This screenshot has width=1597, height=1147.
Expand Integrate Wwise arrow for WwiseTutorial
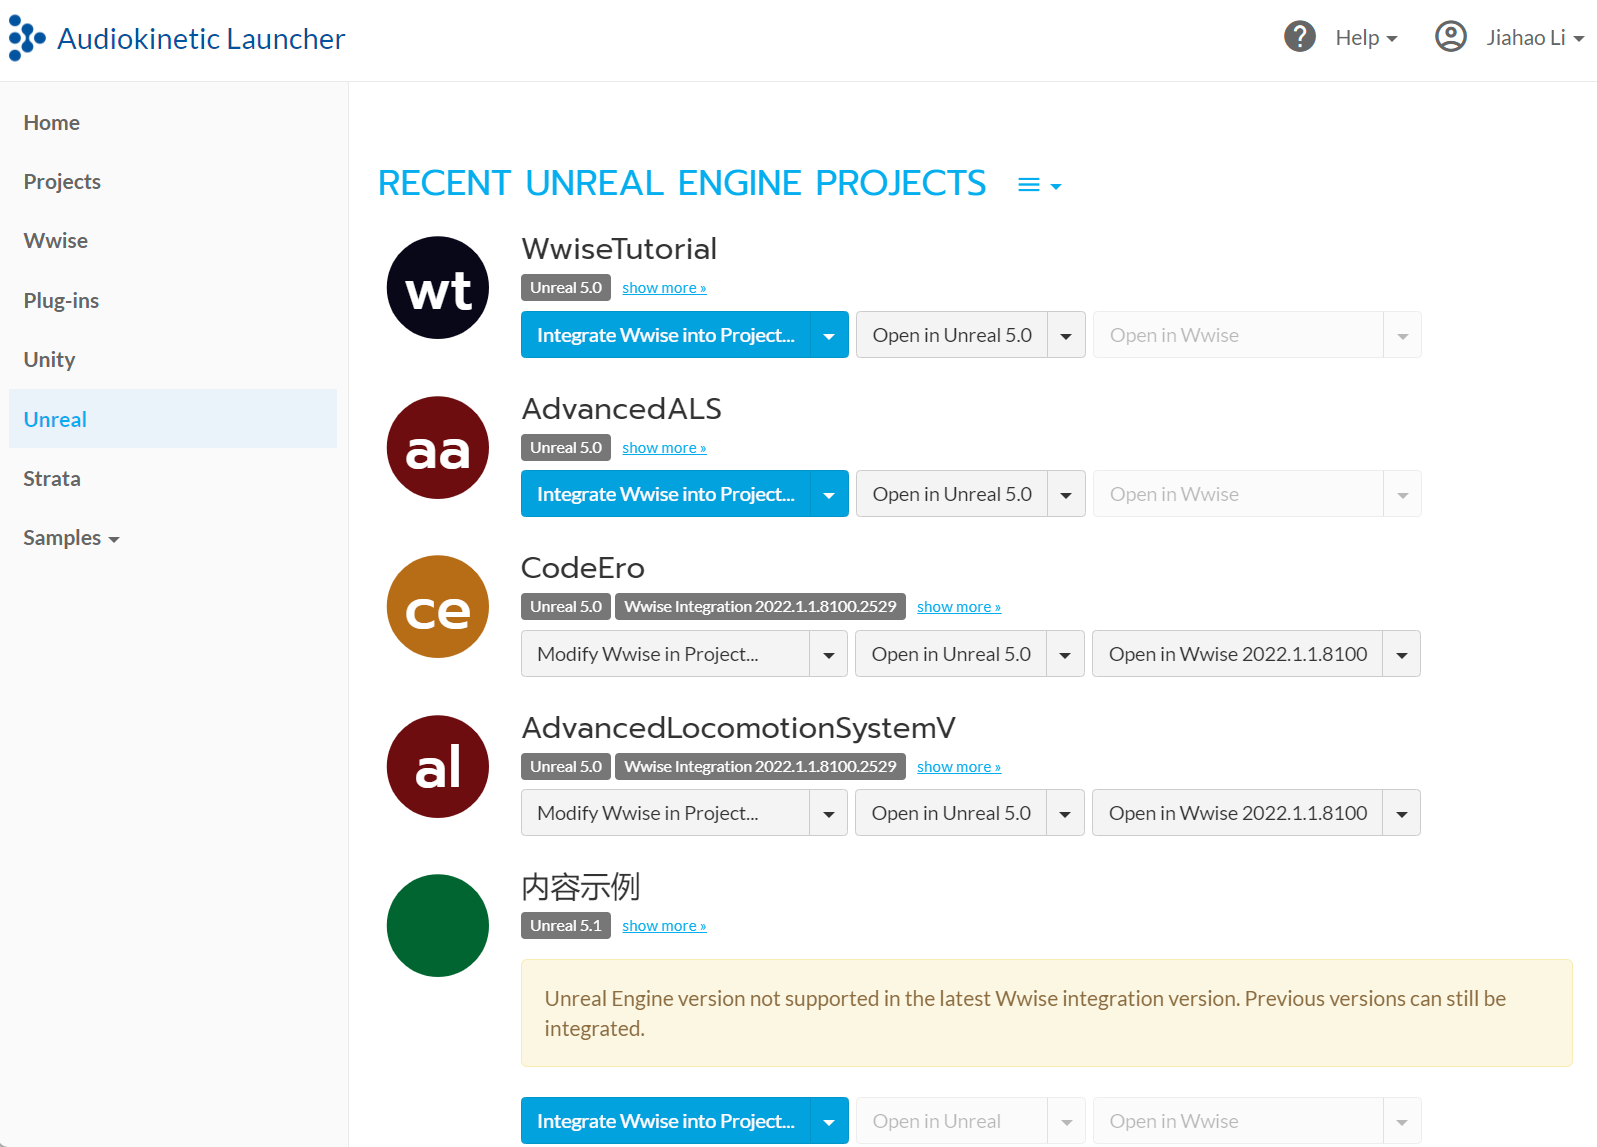pyautogui.click(x=829, y=335)
